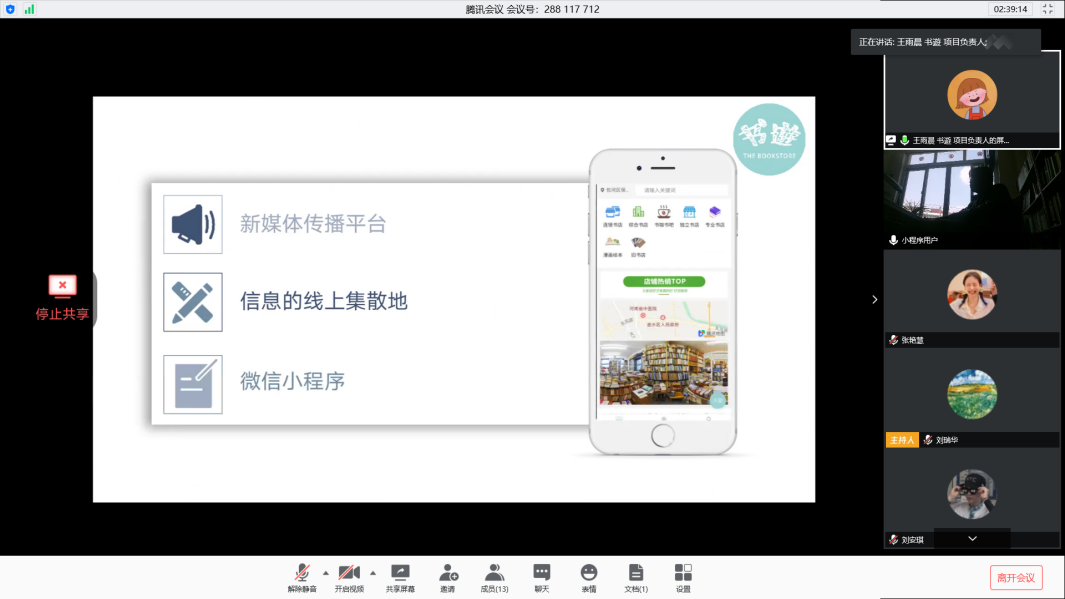Click the network signal strength icon
Screen dimensions: 1065x599
pyautogui.click(x=29, y=9)
